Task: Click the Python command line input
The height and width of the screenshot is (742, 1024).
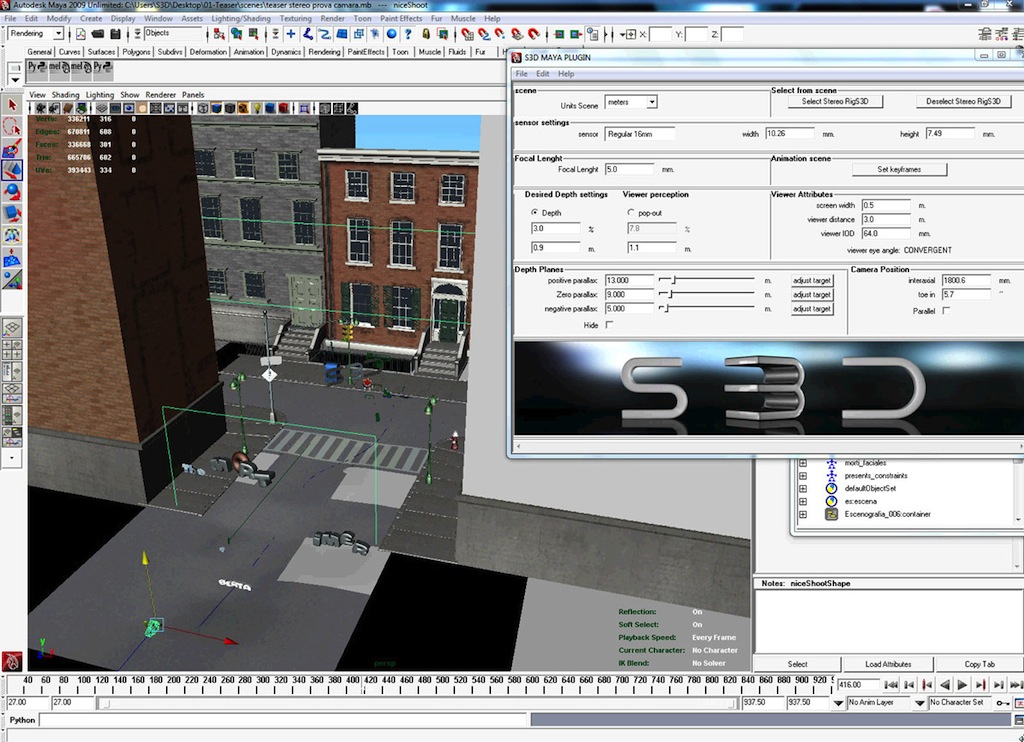Action: 283,720
